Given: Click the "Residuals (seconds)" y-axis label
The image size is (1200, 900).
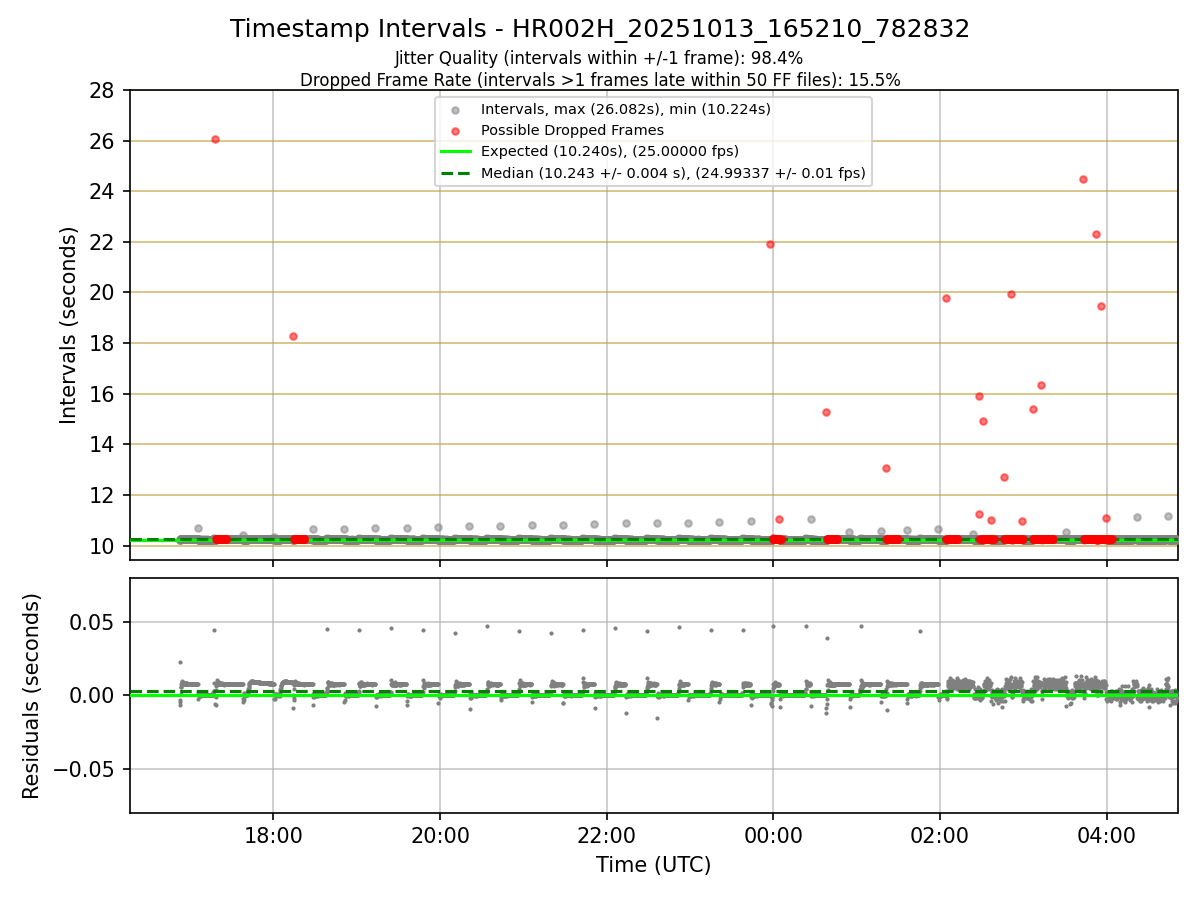Looking at the screenshot, I should (31, 696).
